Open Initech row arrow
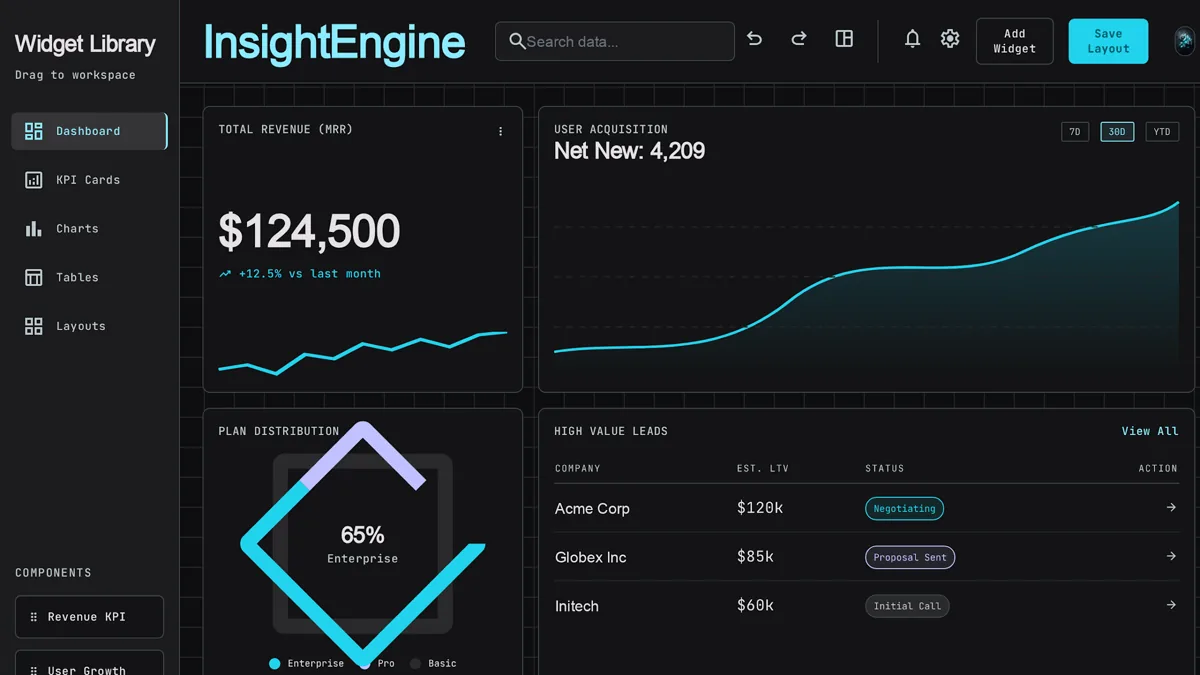The height and width of the screenshot is (675, 1200). [x=1171, y=605]
